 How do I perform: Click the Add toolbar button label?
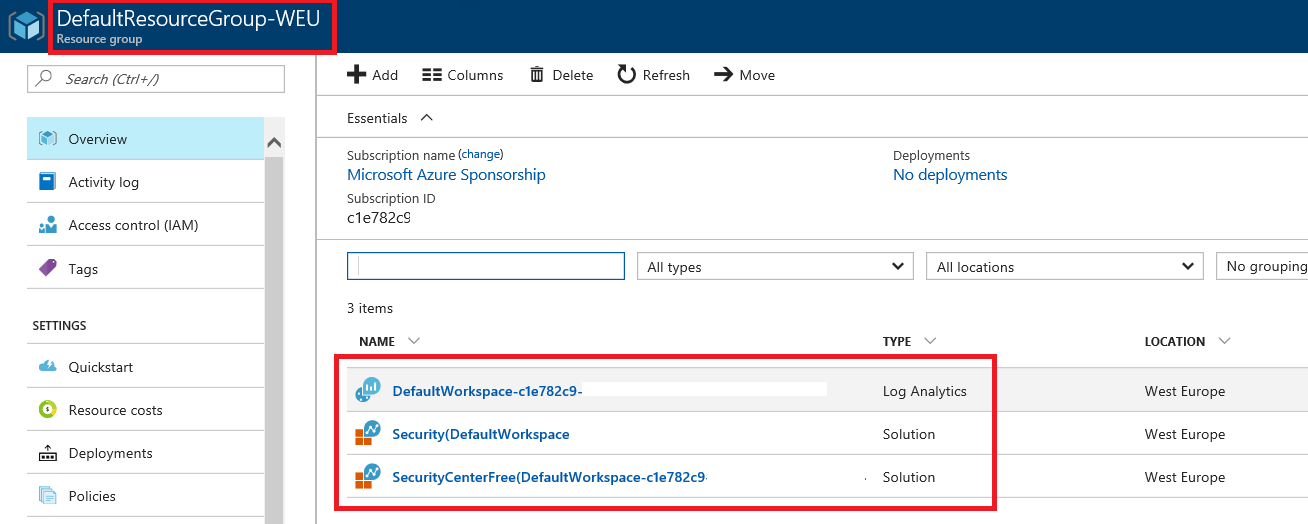385,75
